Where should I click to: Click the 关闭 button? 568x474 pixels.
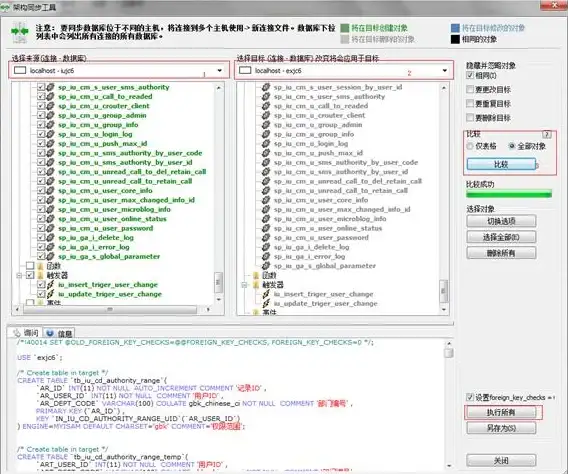click(x=501, y=461)
